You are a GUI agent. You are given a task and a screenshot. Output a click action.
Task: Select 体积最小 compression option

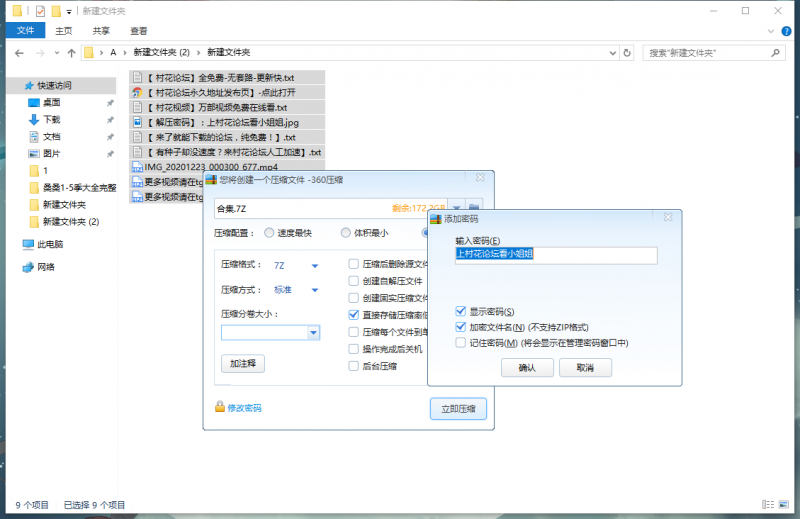click(x=345, y=233)
